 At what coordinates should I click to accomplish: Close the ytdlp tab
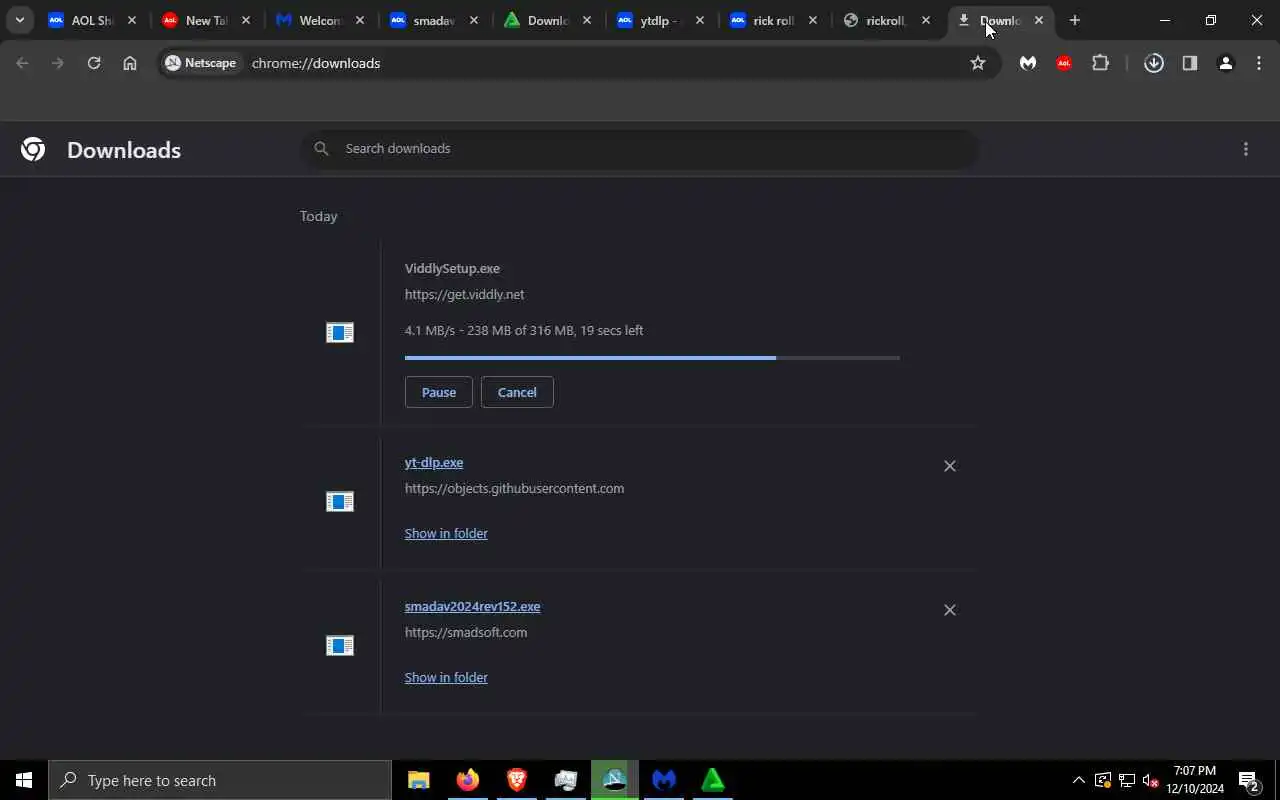click(x=699, y=20)
